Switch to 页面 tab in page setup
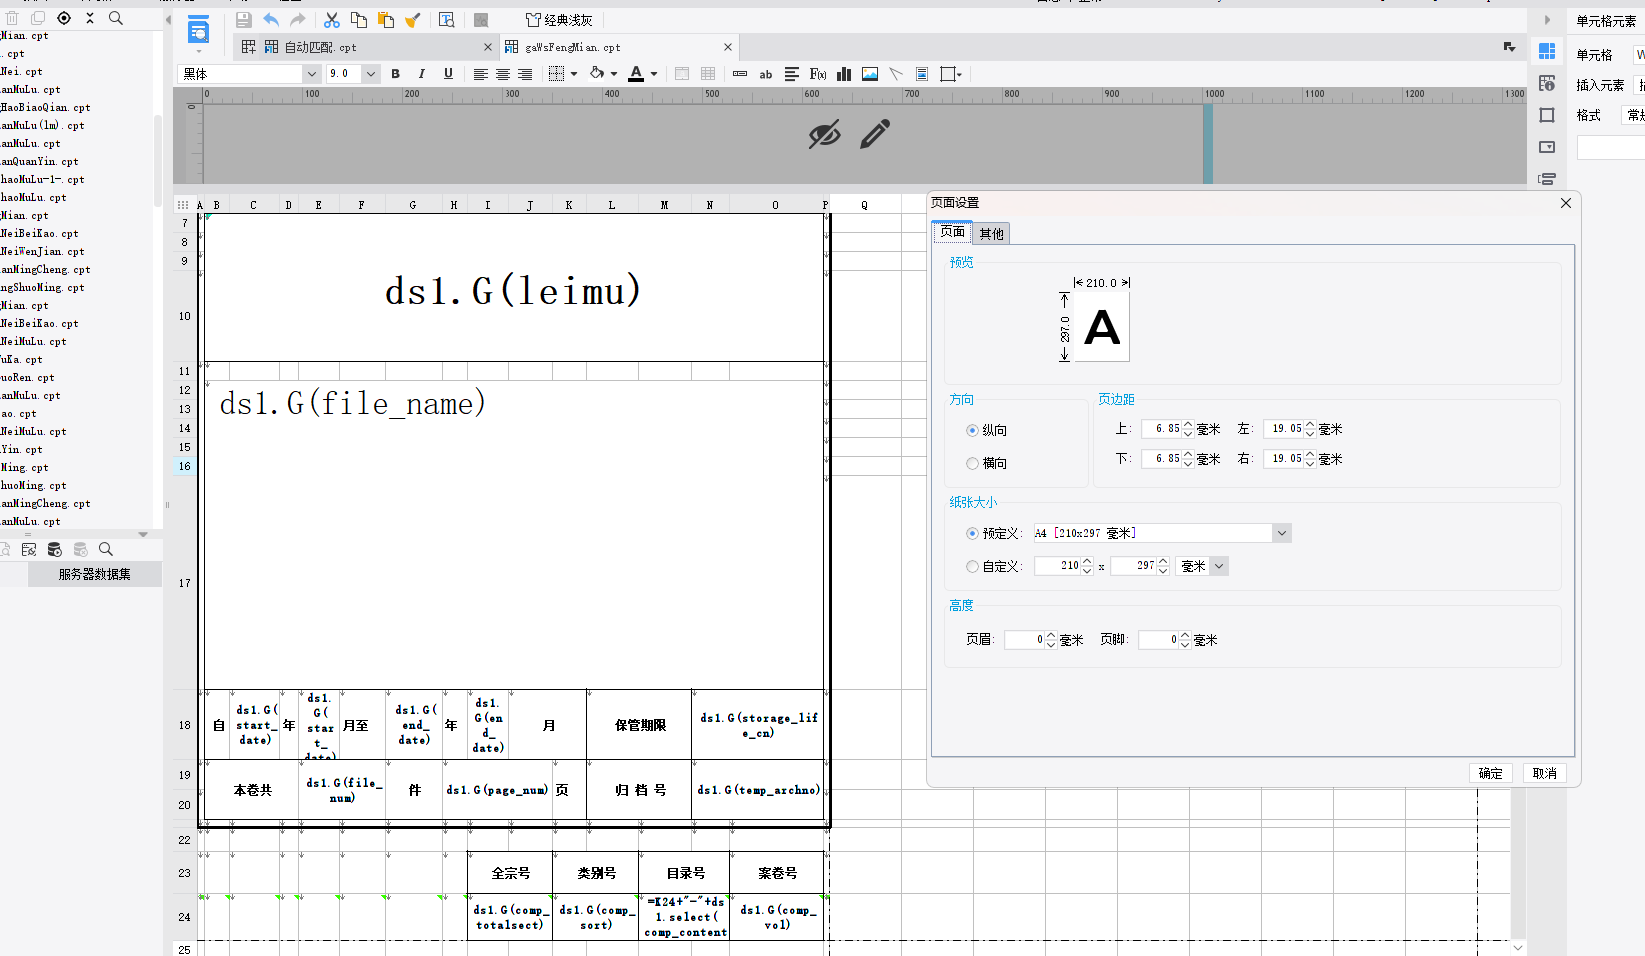1645x956 pixels. point(953,232)
